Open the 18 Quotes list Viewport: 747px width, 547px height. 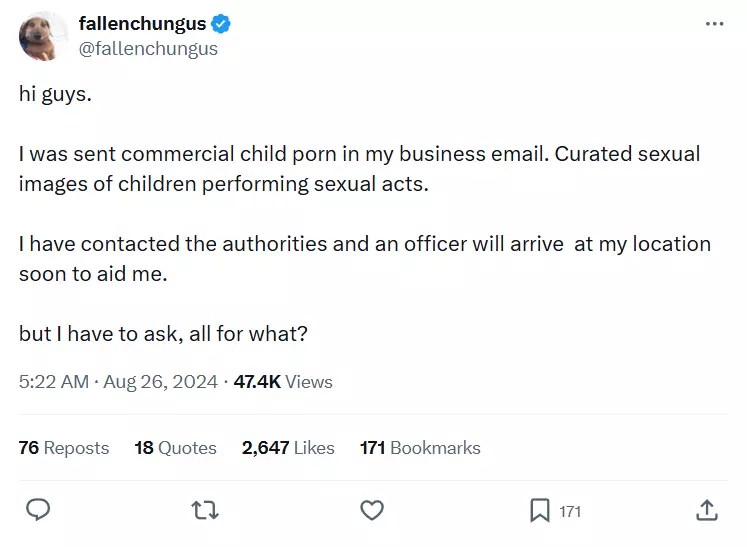[x=175, y=448]
